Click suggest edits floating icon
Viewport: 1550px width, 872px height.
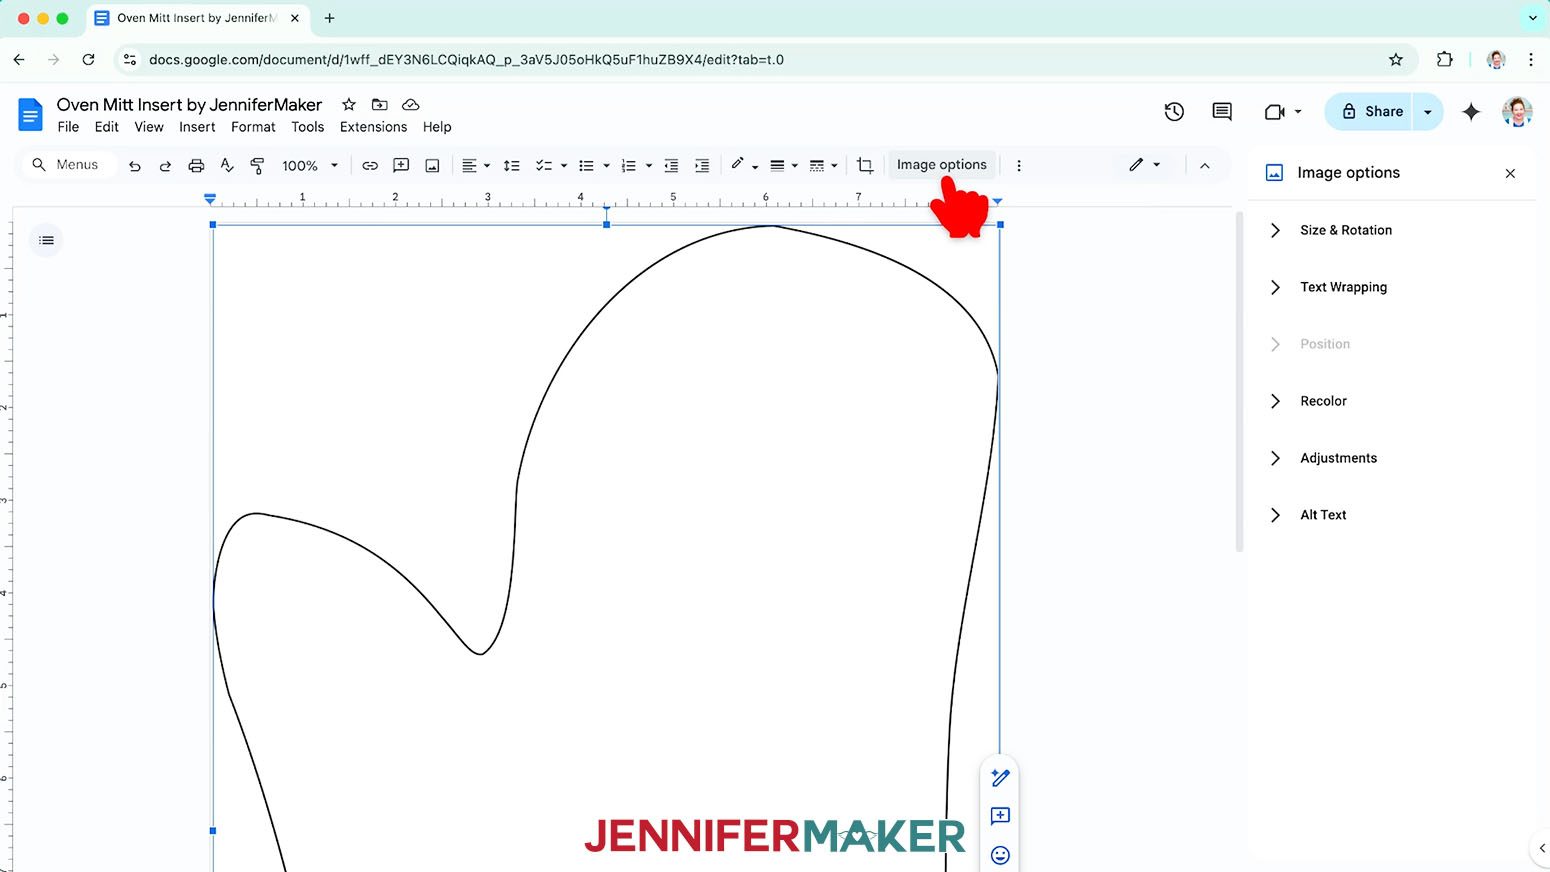(x=1000, y=778)
